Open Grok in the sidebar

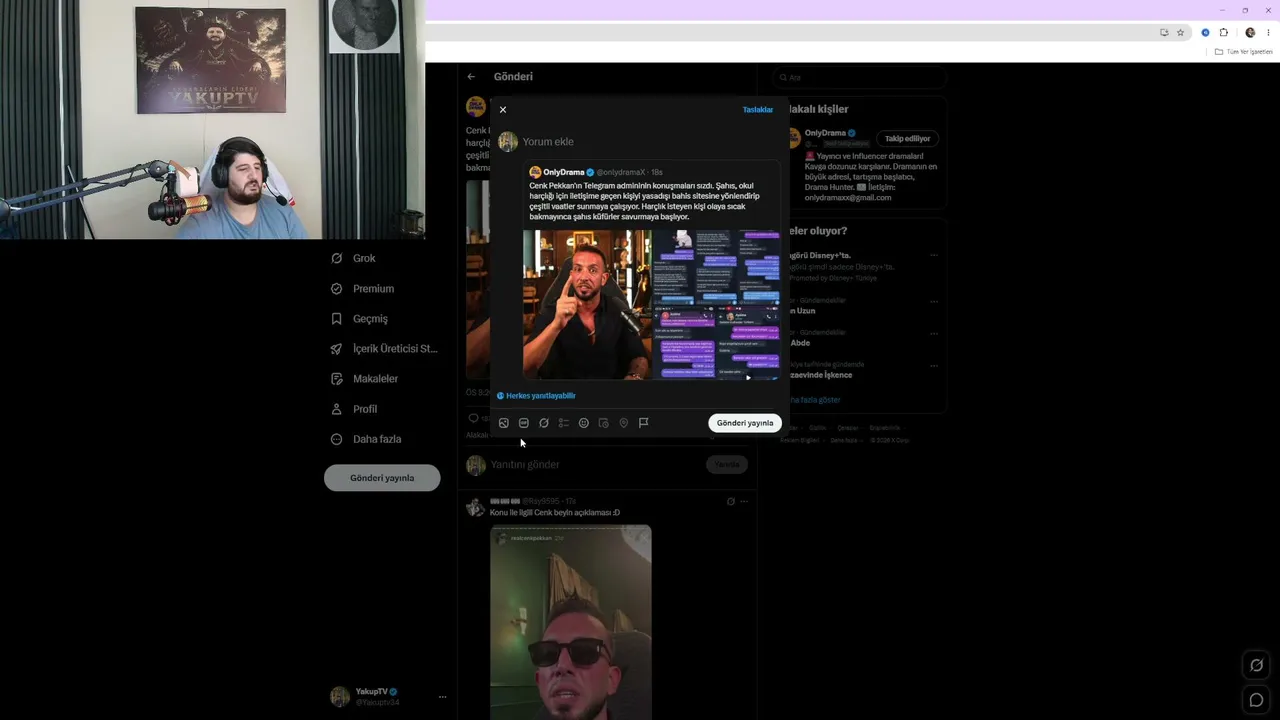(353, 258)
